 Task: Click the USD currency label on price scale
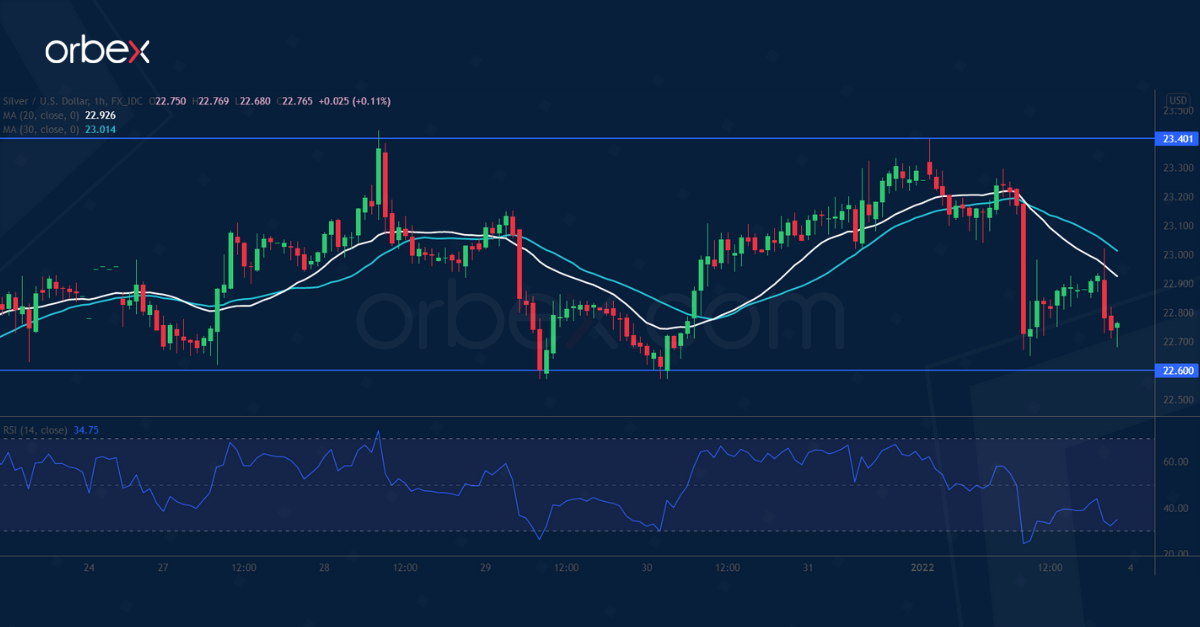point(1176,100)
